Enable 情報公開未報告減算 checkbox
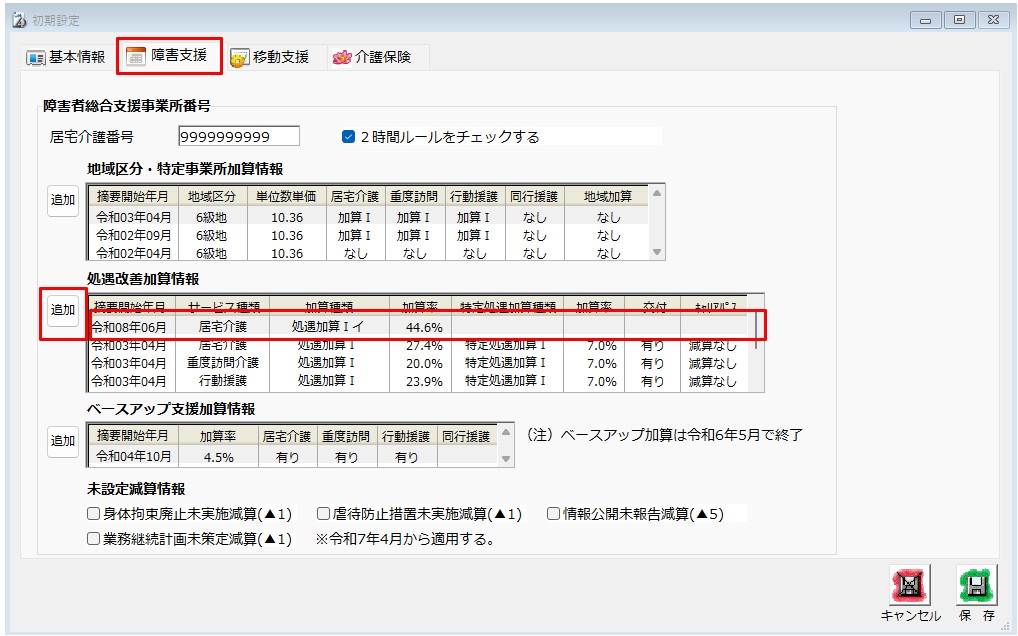 [553, 514]
